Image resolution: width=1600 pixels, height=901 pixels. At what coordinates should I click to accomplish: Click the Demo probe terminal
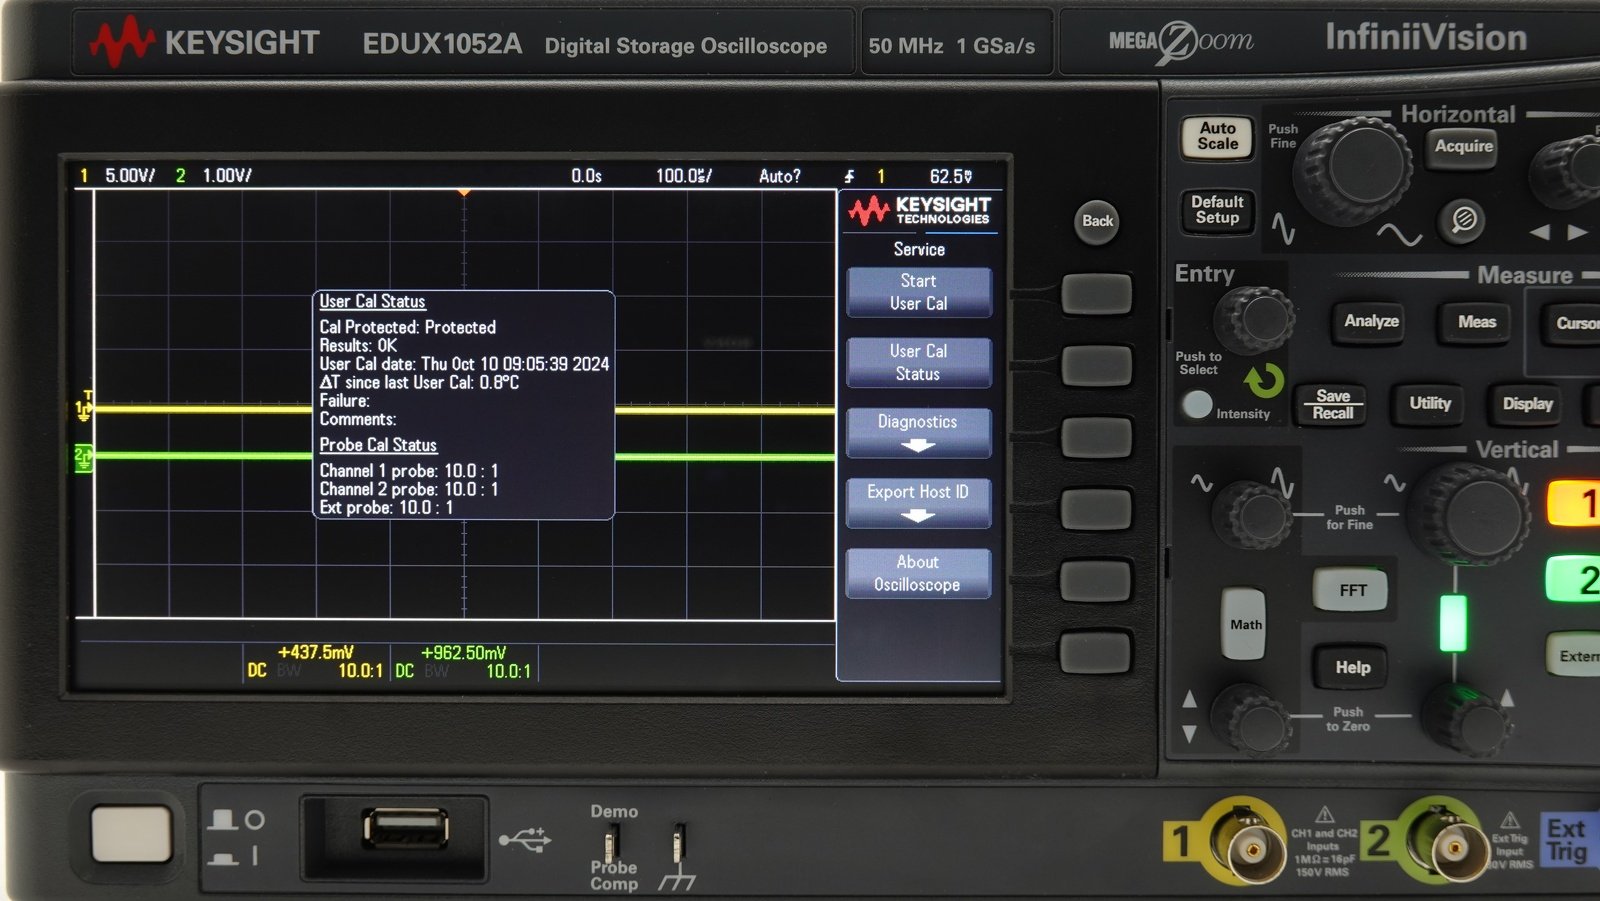611,843
